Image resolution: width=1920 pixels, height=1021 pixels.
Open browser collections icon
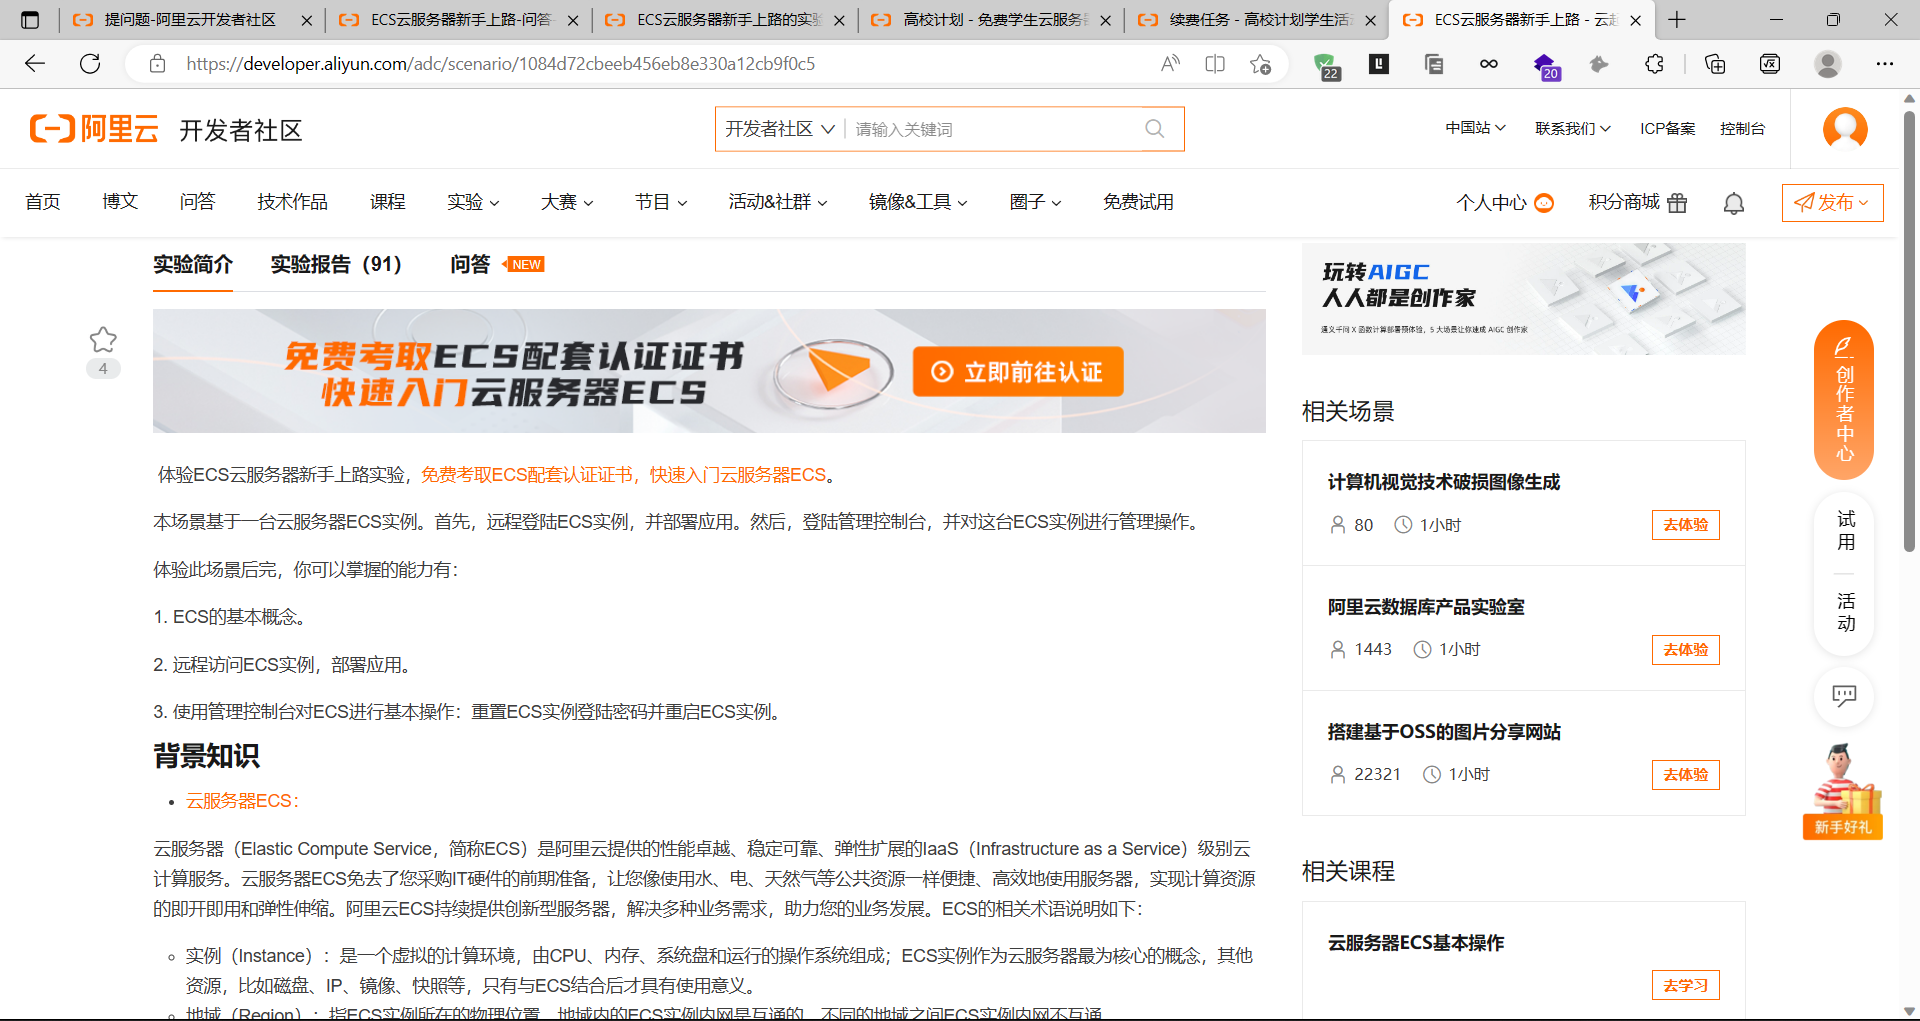coord(1715,64)
